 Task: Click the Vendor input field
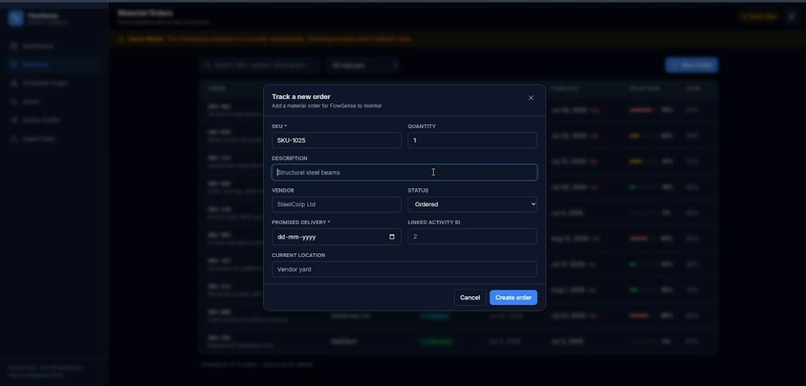(x=336, y=205)
